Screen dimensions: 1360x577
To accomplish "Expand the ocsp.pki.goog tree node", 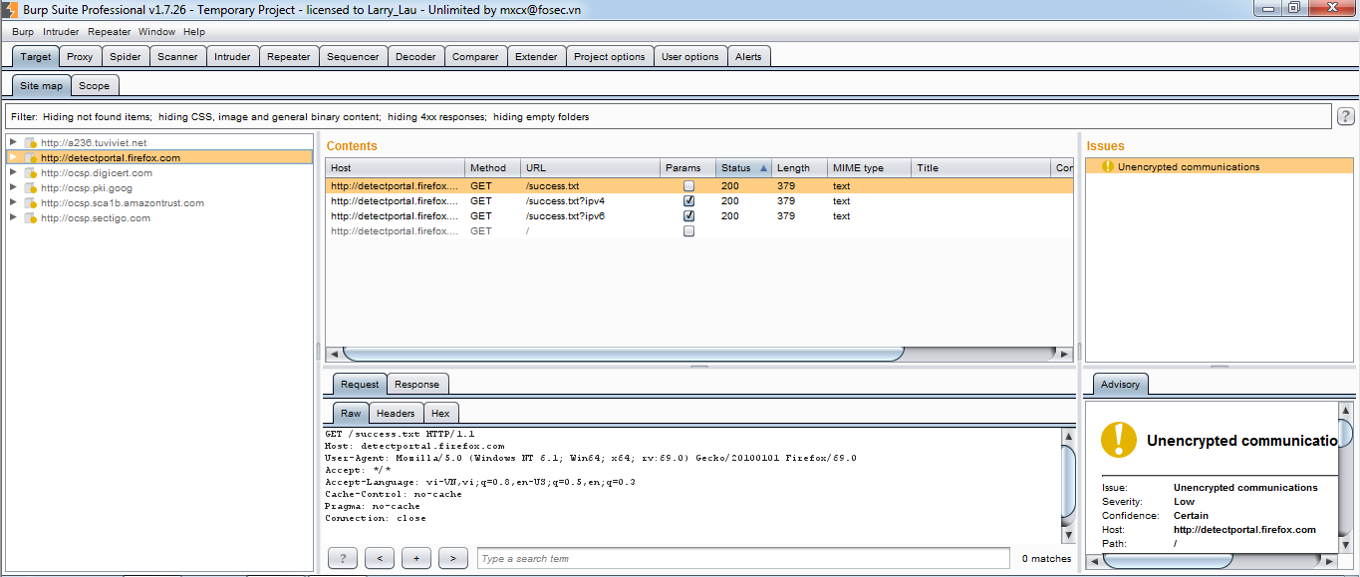I will (x=13, y=187).
